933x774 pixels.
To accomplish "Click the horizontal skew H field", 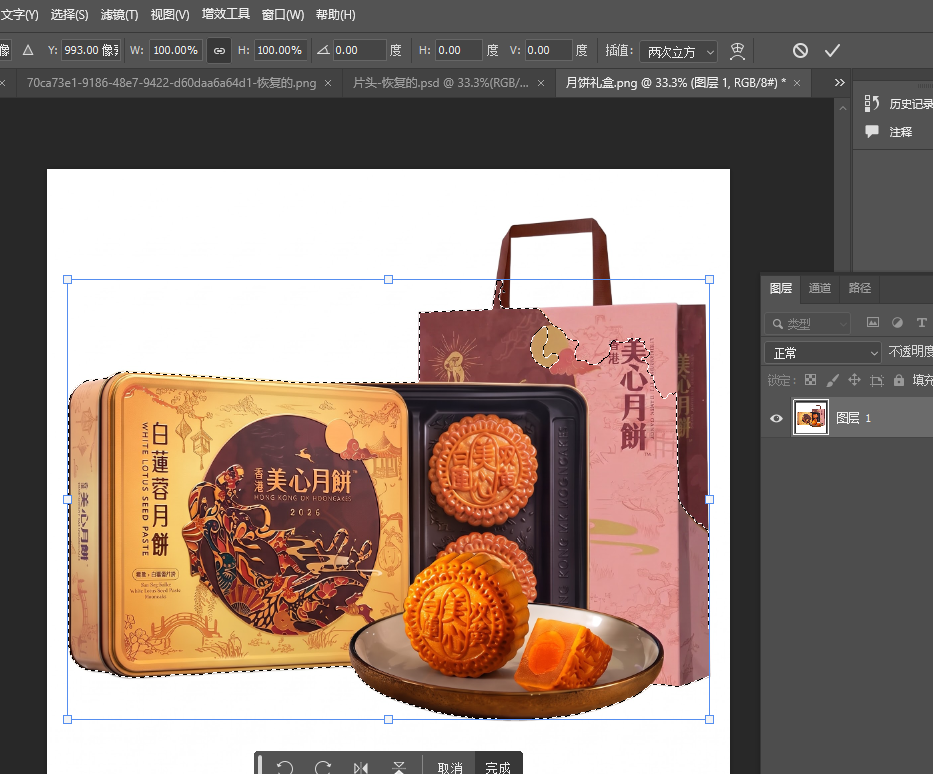I will (x=458, y=51).
